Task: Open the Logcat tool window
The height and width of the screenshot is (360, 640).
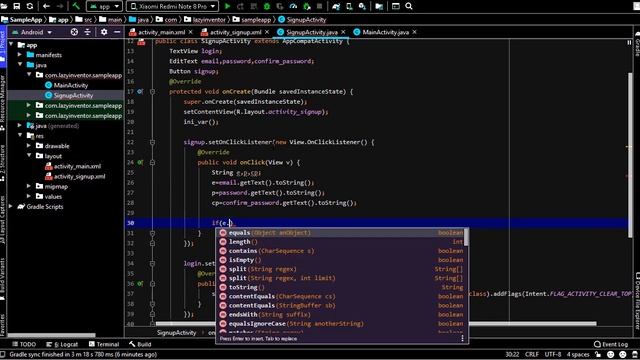Action: click(x=62, y=344)
